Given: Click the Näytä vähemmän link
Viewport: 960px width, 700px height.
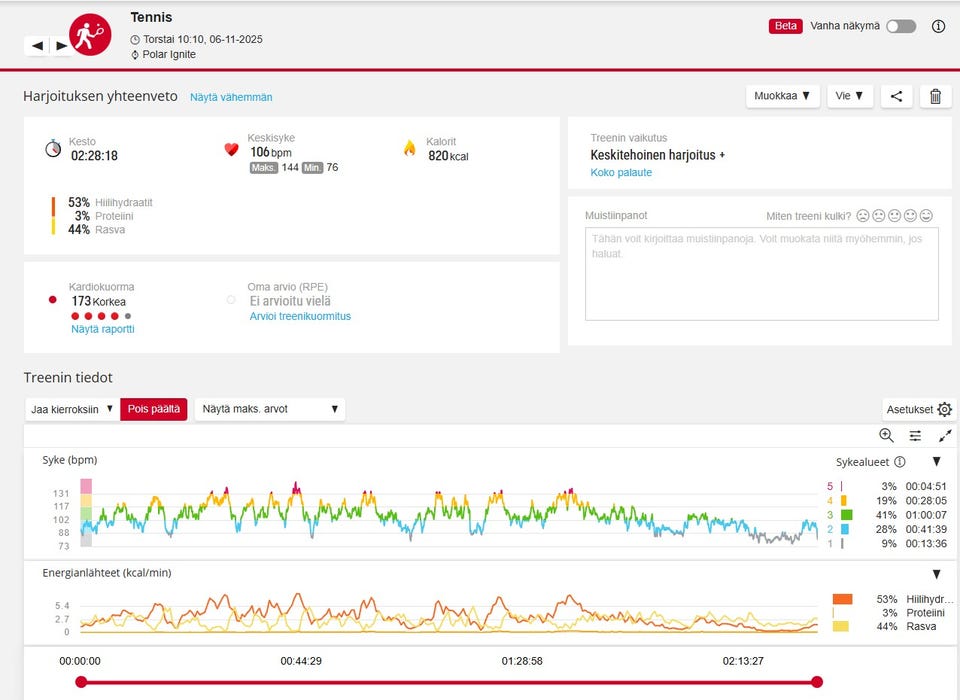Looking at the screenshot, I should (231, 97).
